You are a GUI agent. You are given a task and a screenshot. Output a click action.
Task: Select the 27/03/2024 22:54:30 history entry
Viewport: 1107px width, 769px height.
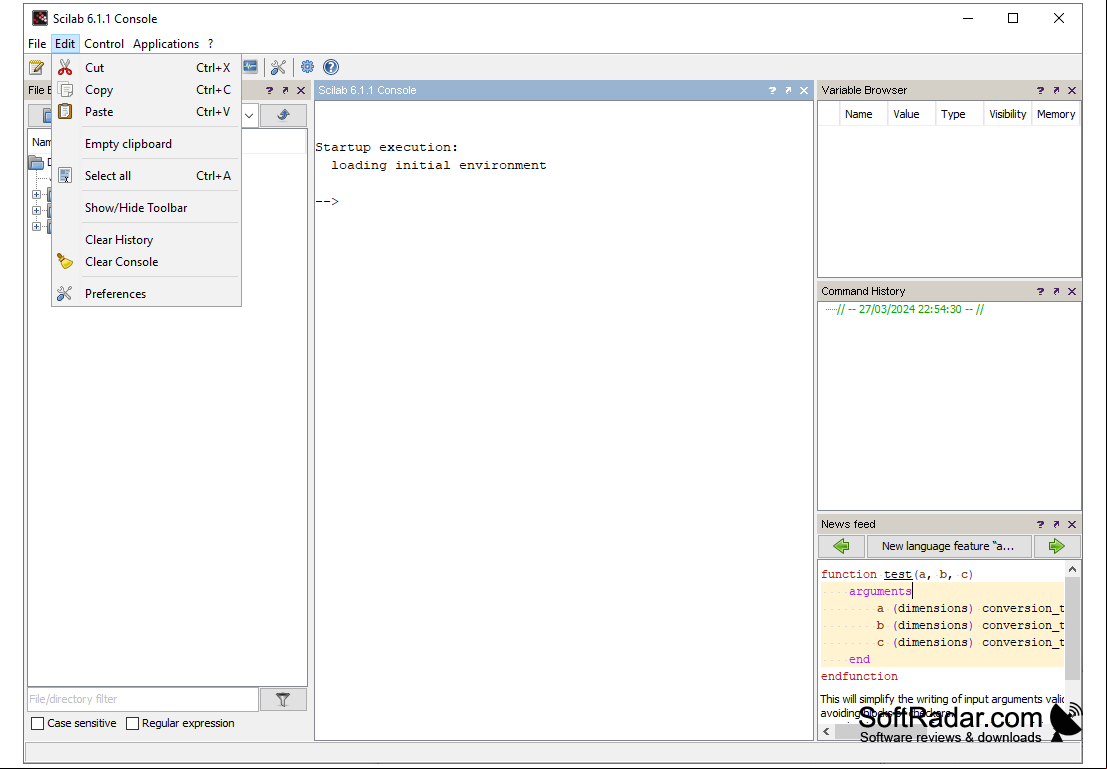(910, 309)
